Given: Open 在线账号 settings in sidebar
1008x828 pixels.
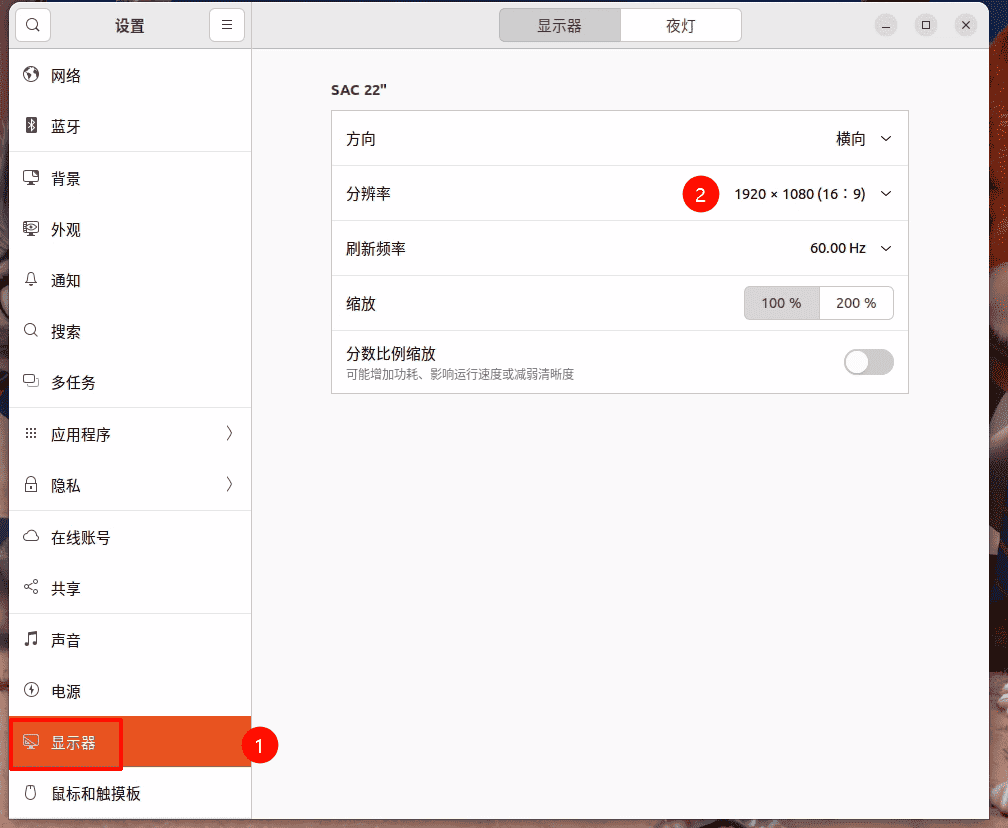Looking at the screenshot, I should tap(130, 537).
